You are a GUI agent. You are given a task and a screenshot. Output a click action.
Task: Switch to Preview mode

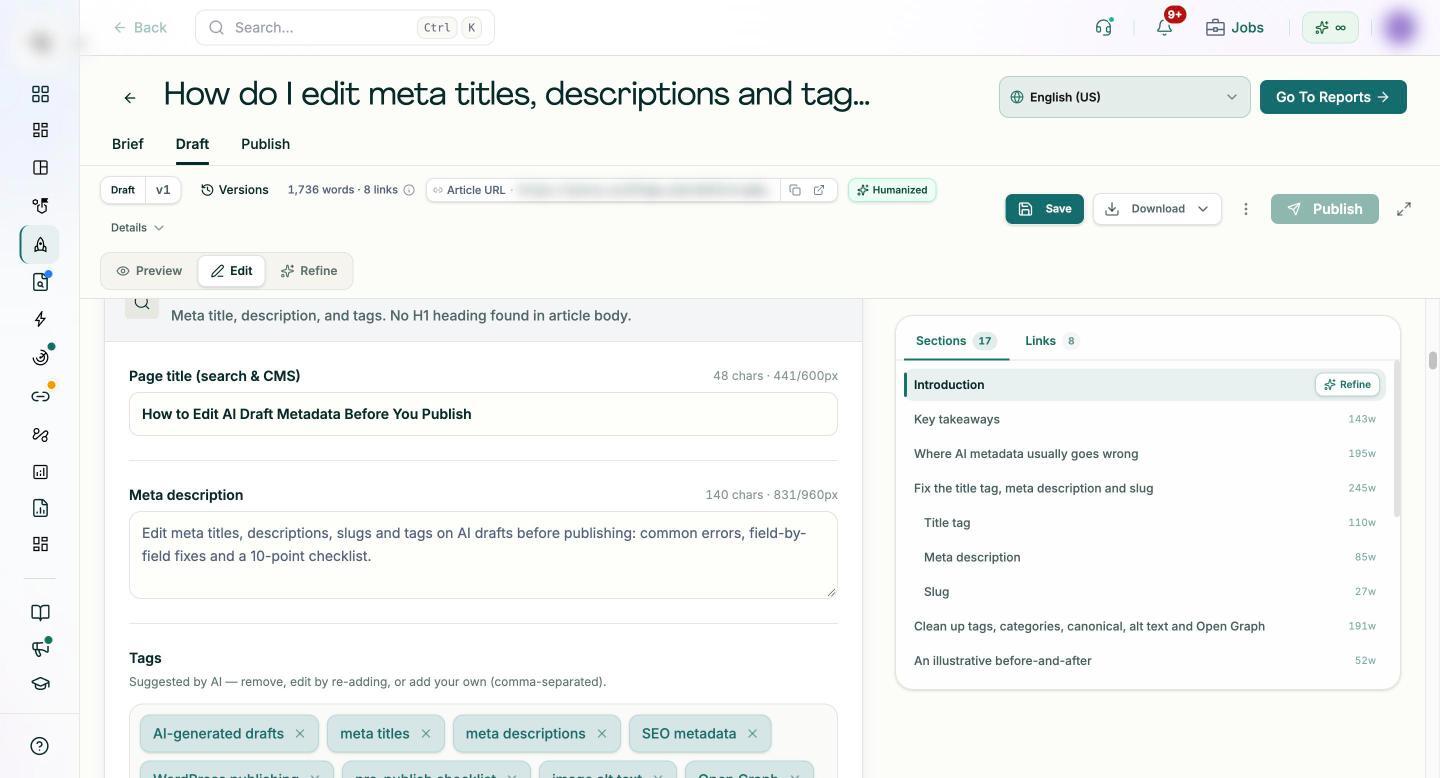click(x=149, y=271)
